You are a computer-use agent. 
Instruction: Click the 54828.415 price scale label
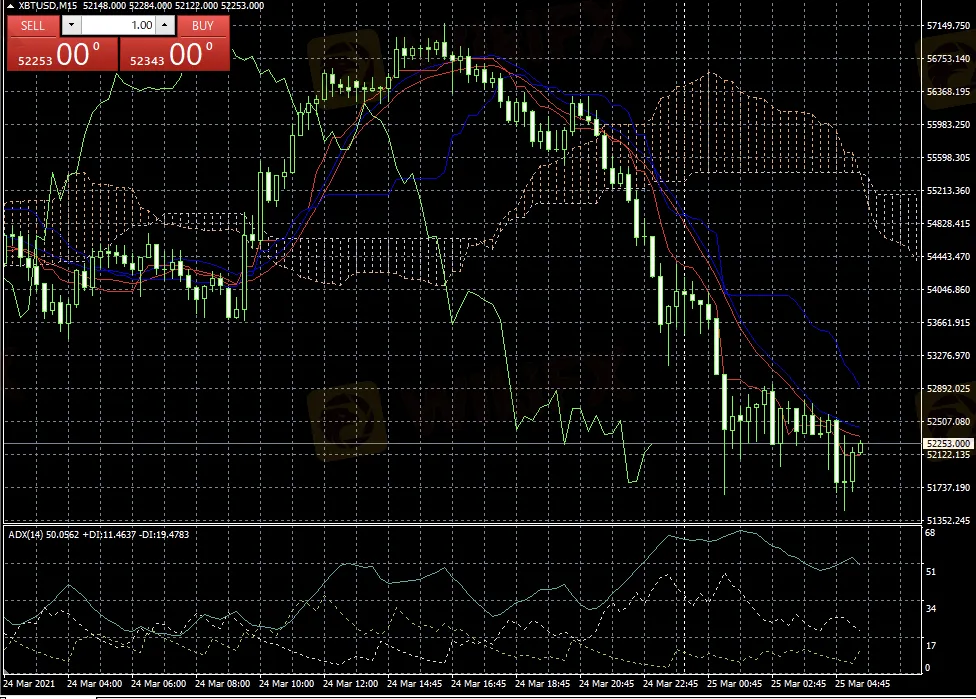pyautogui.click(x=948, y=223)
